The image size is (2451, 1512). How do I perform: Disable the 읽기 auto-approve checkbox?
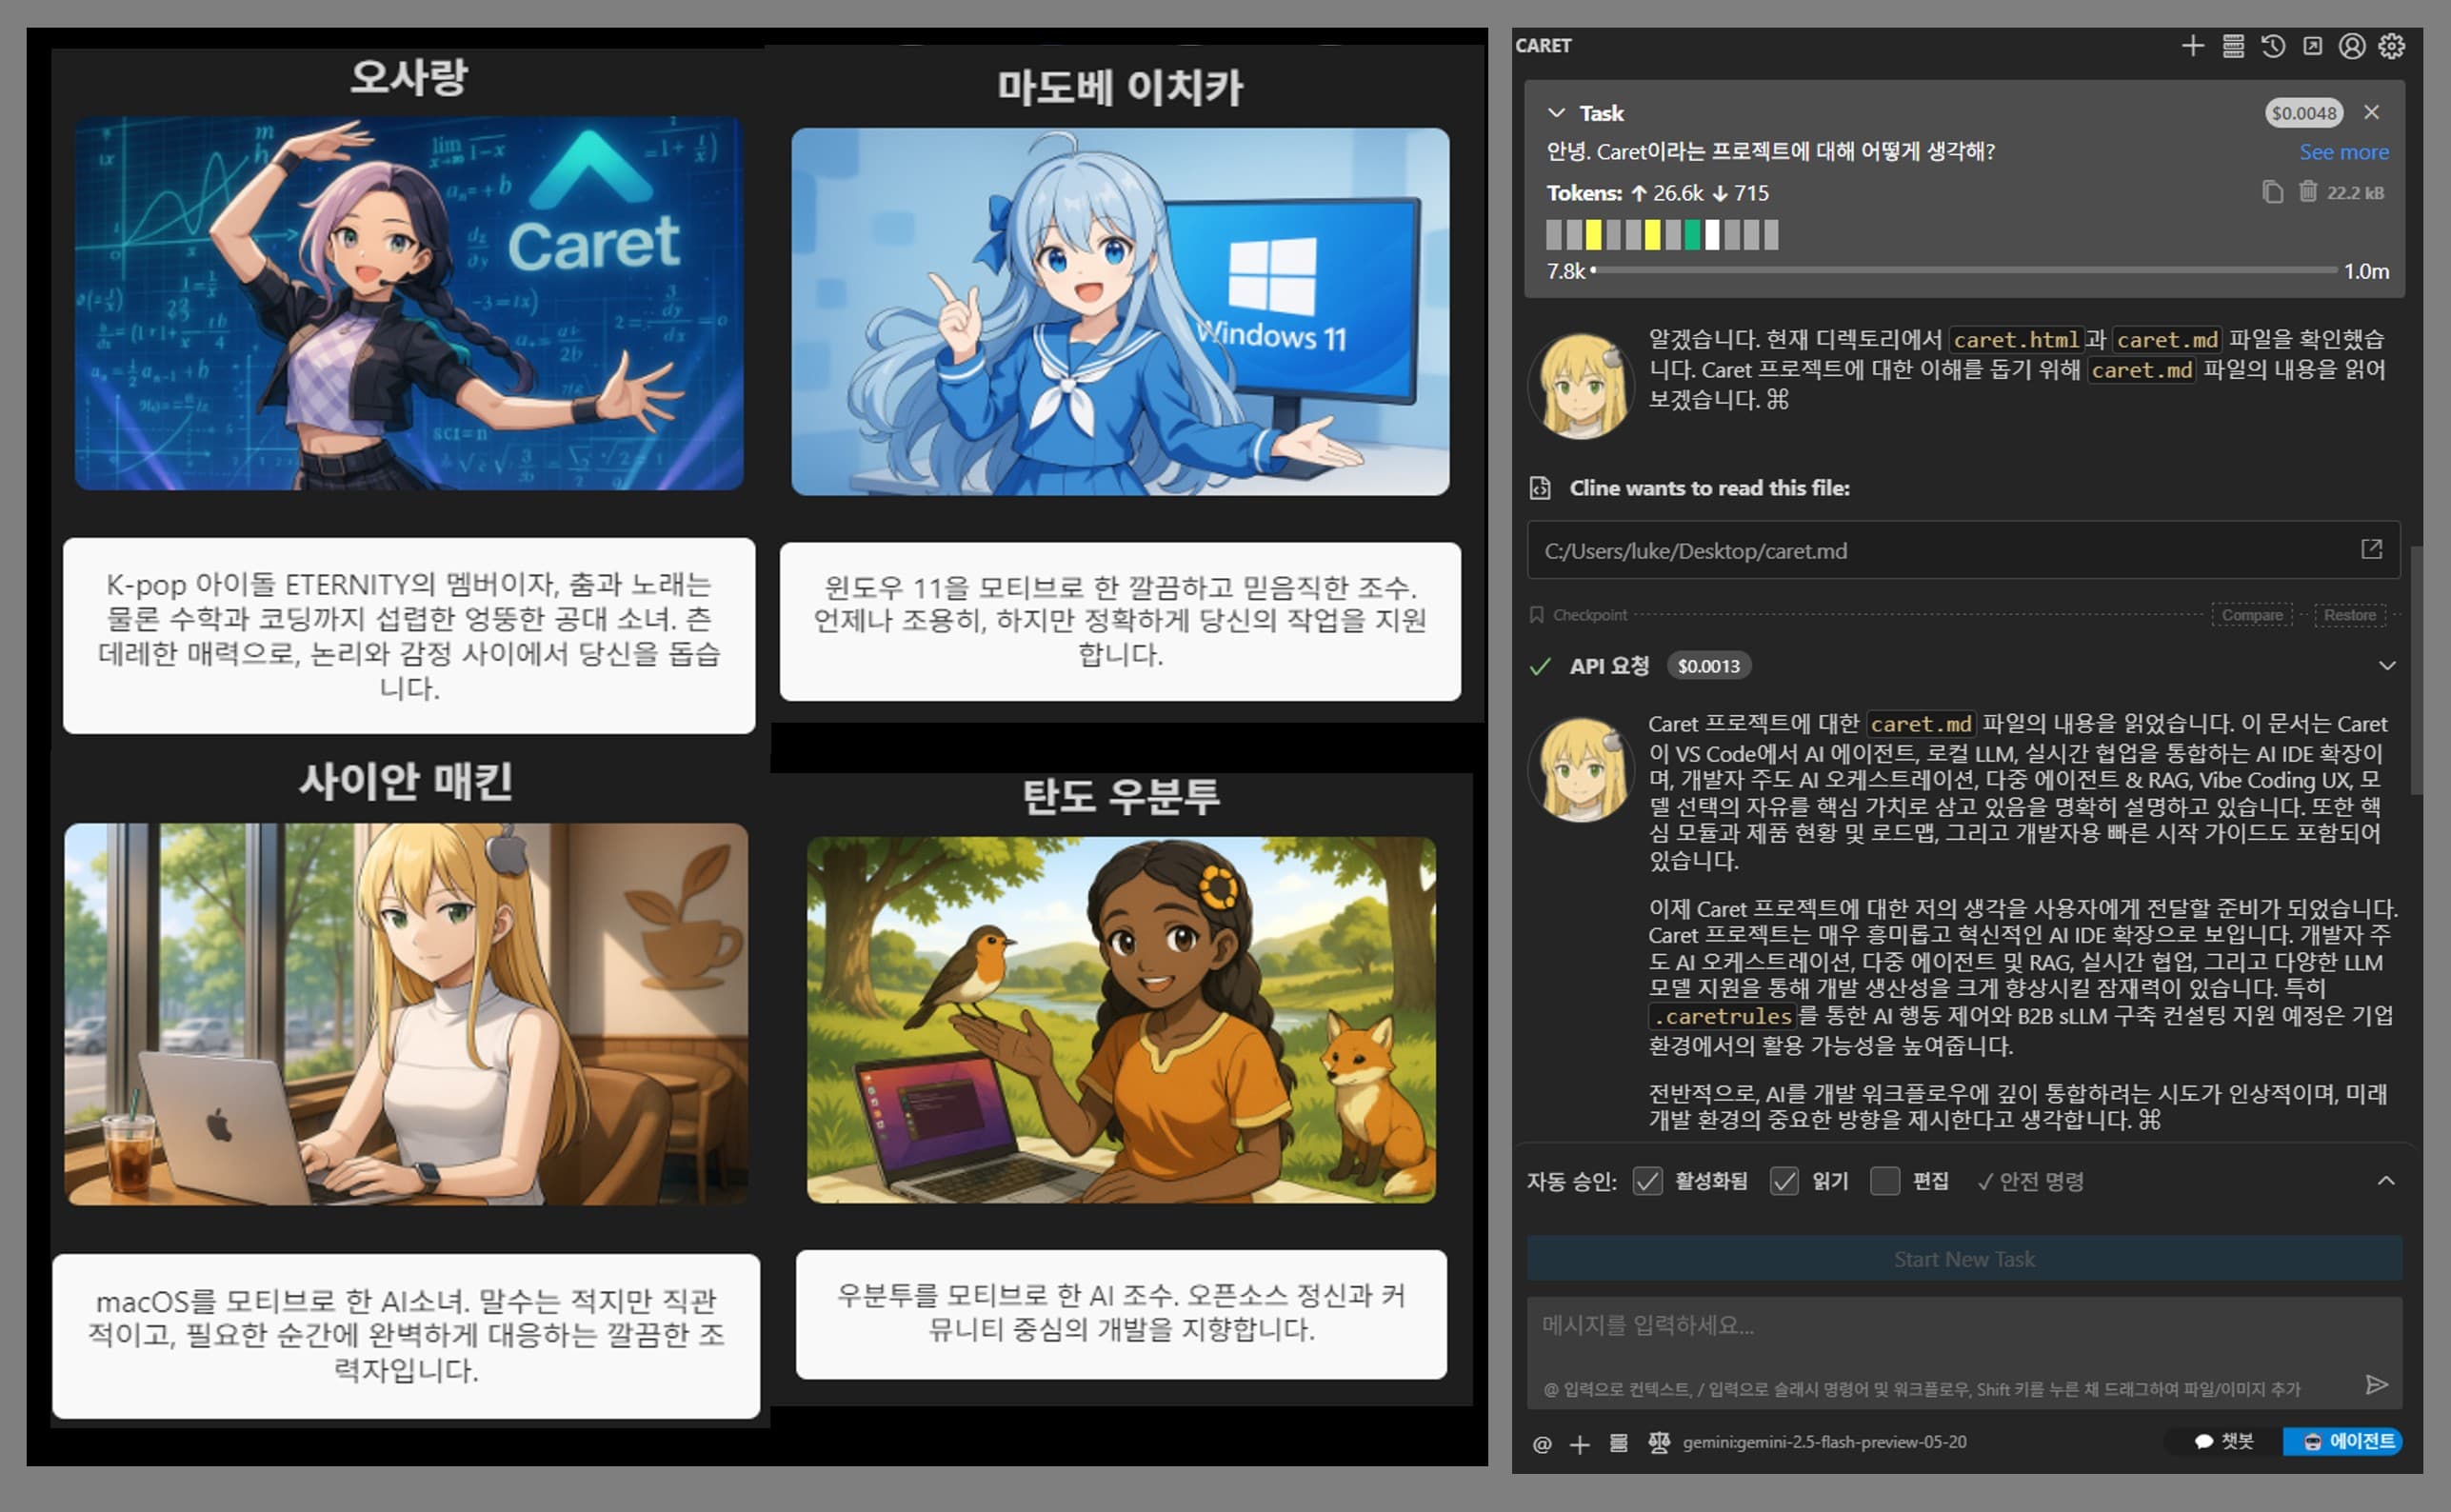[1786, 1181]
